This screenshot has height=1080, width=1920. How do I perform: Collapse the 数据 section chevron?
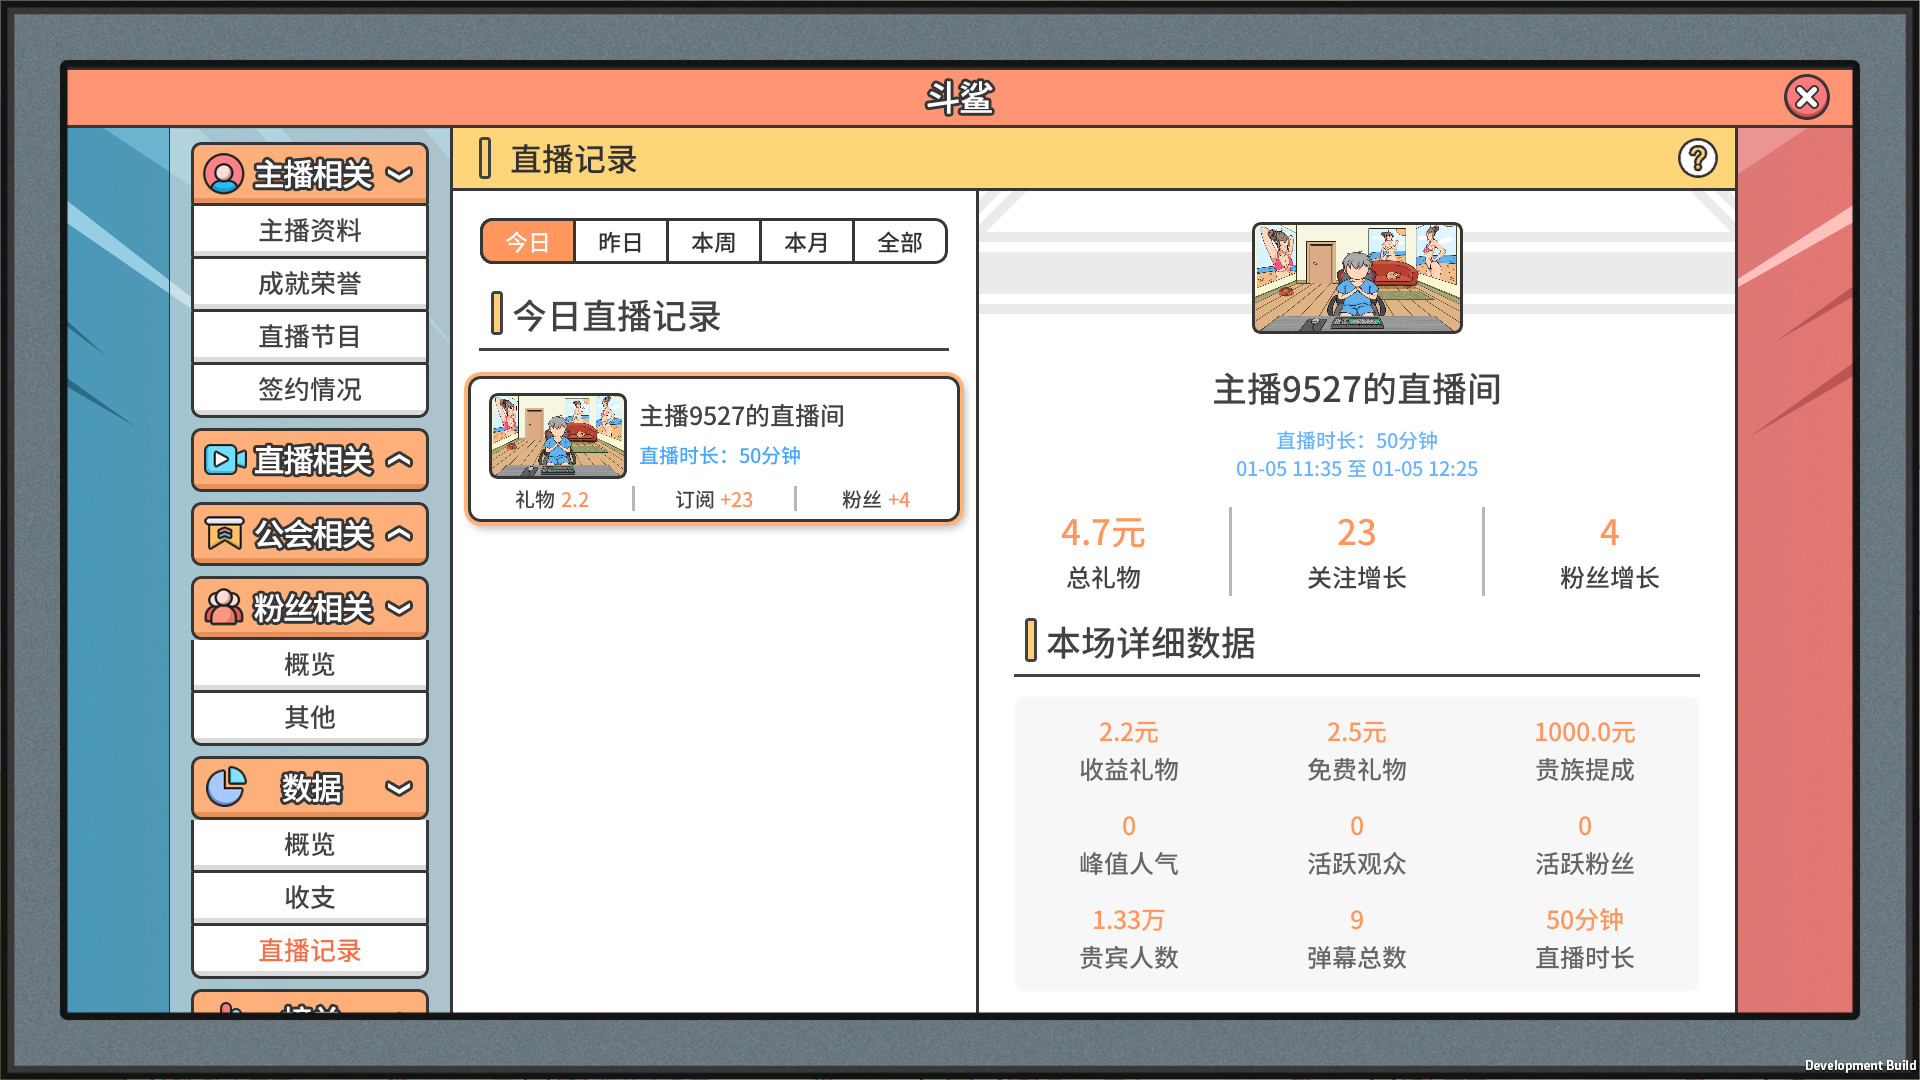[399, 788]
